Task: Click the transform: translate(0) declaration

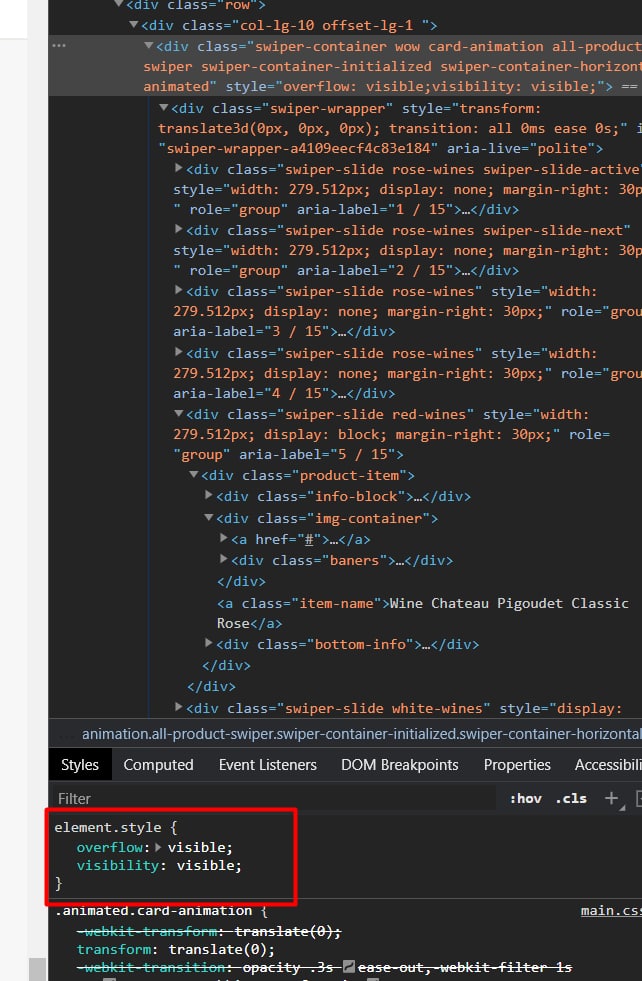Action: [175, 949]
